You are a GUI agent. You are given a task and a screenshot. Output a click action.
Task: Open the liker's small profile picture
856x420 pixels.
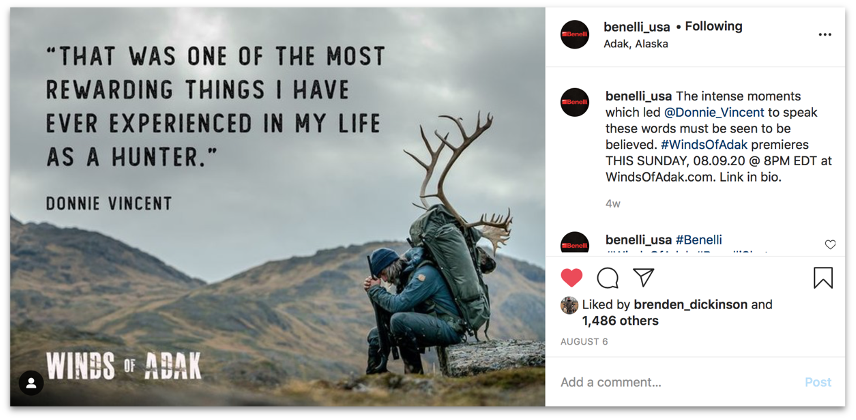569,305
